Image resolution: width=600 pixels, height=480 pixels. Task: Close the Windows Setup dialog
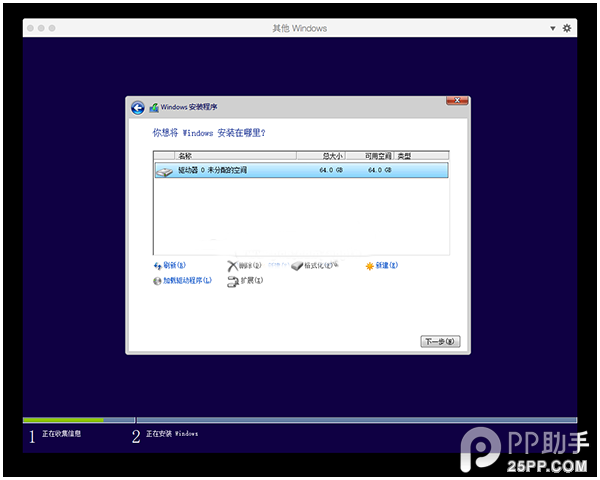pos(457,100)
